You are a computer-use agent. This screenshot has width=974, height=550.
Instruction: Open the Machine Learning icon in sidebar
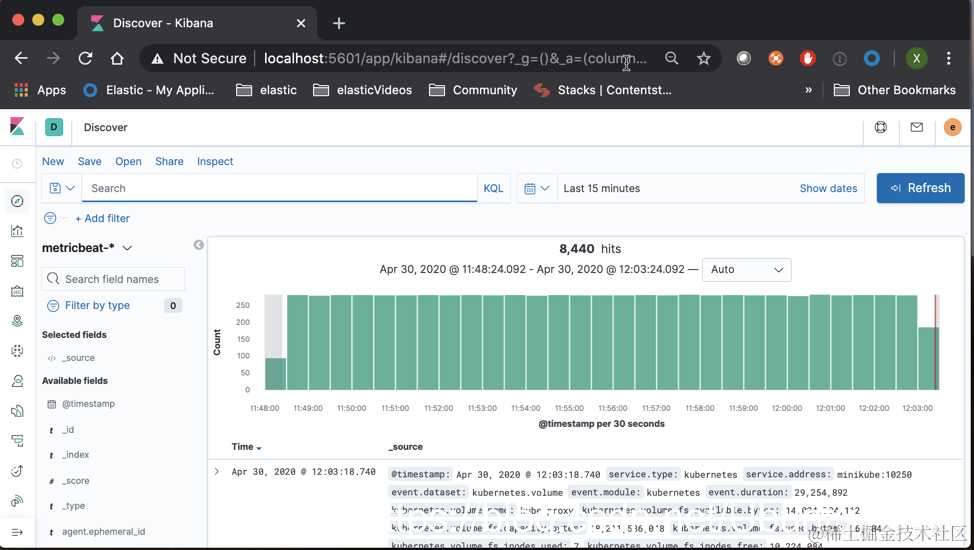pyautogui.click(x=17, y=351)
